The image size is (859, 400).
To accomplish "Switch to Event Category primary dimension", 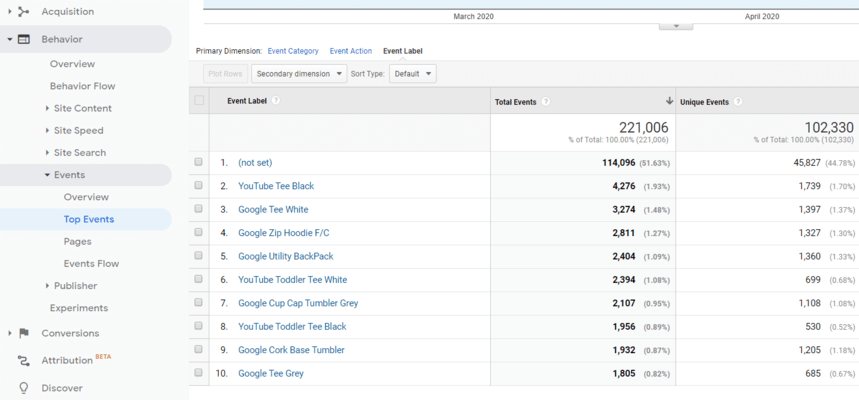I will (x=293, y=50).
